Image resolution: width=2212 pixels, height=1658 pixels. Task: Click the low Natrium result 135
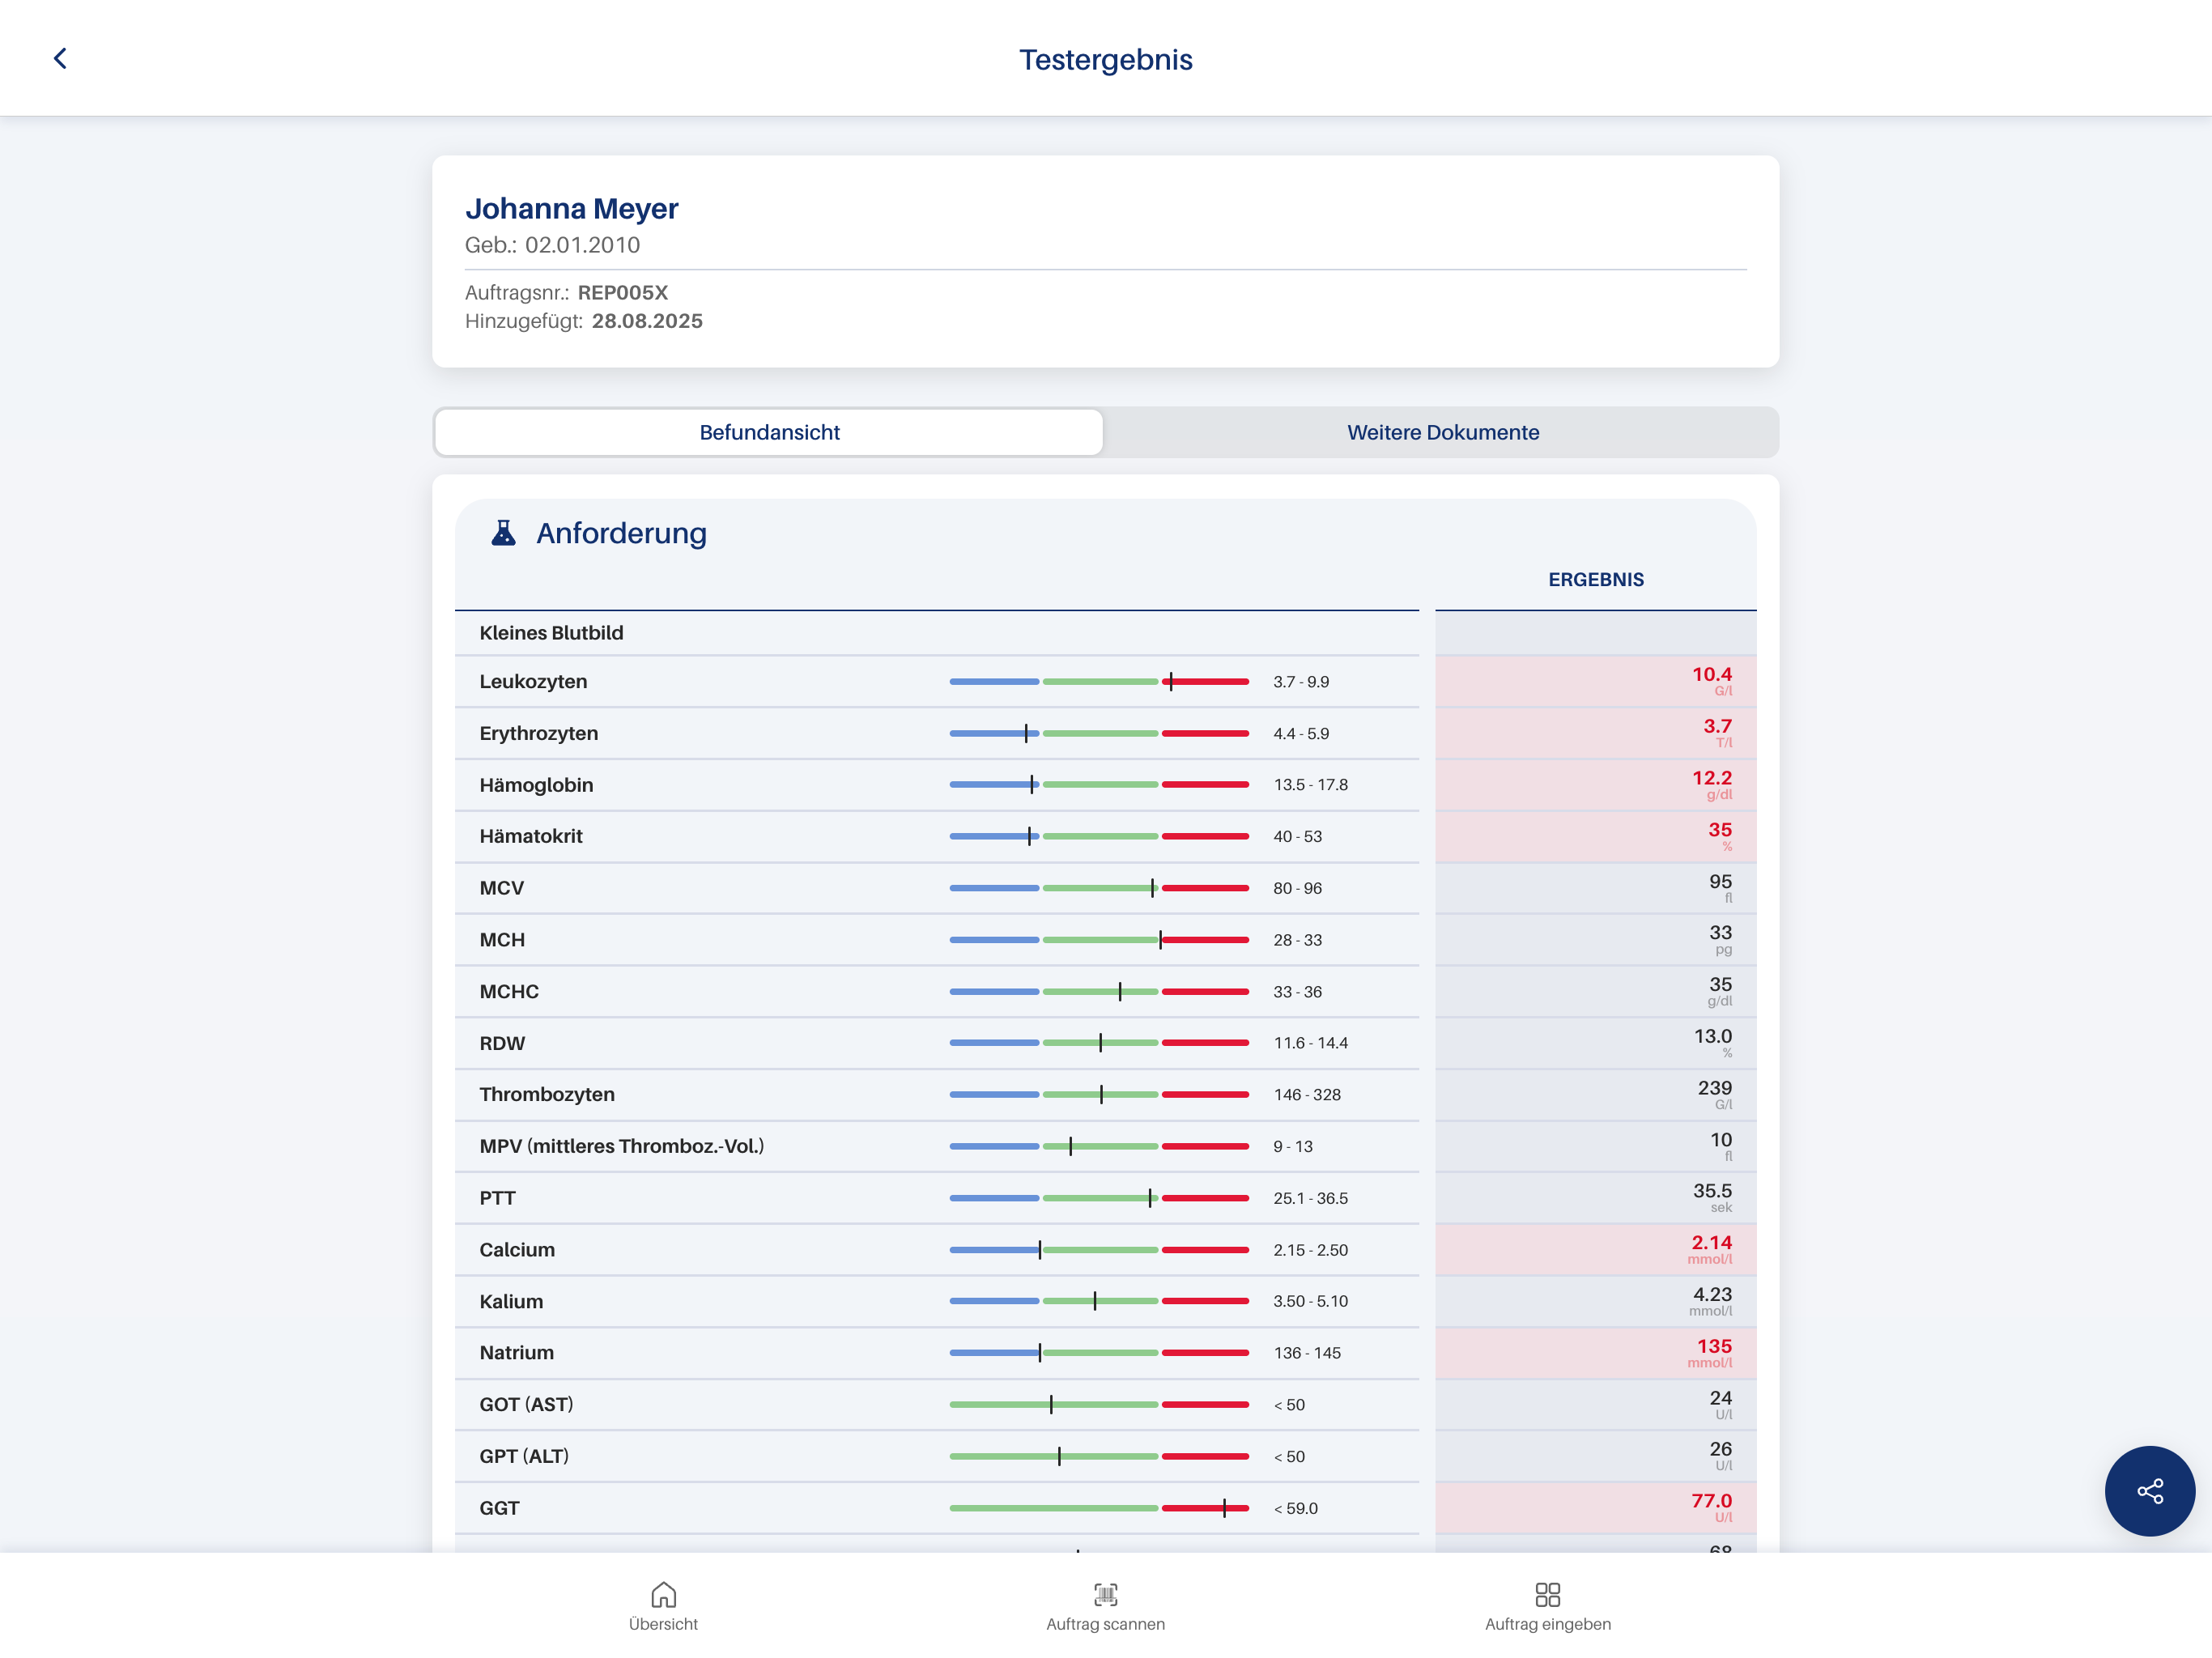[x=1714, y=1346]
